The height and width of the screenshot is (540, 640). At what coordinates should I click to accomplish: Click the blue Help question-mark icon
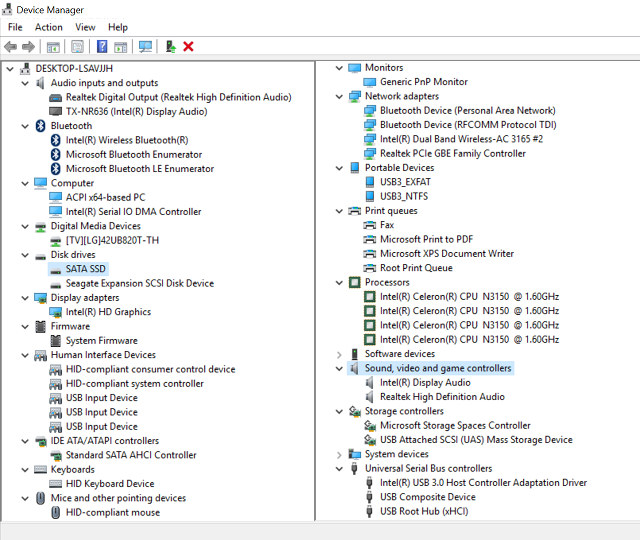pyautogui.click(x=102, y=47)
